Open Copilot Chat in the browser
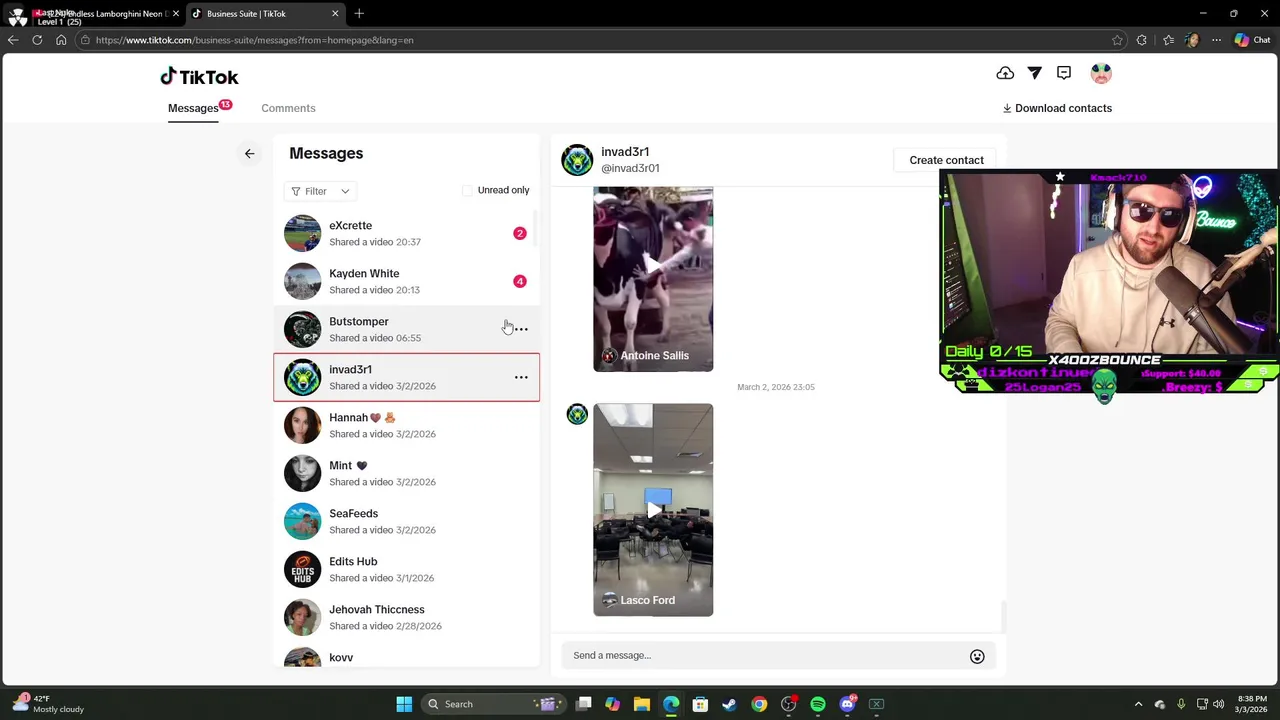Viewport: 1280px width, 720px height. click(1252, 40)
